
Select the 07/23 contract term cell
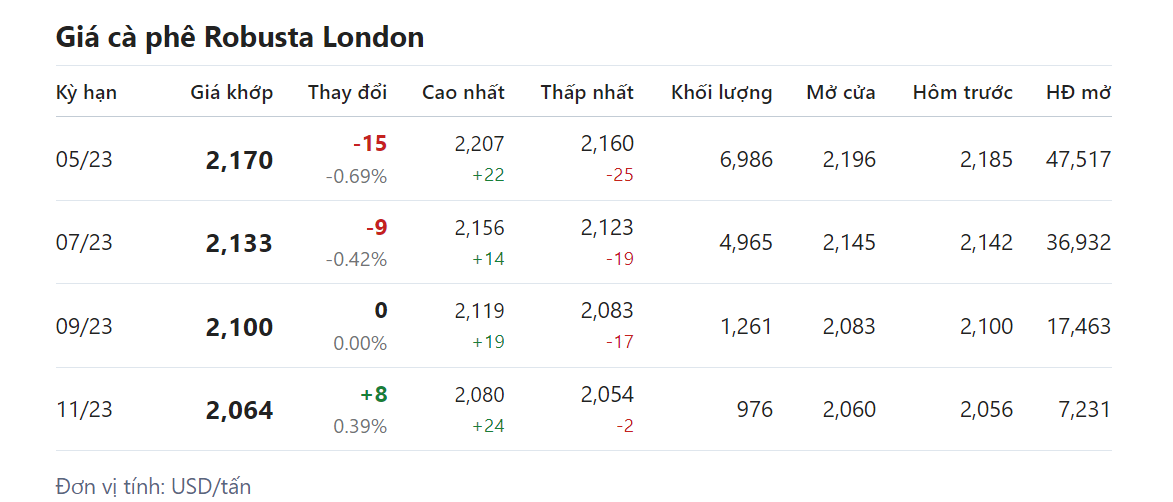(84, 243)
